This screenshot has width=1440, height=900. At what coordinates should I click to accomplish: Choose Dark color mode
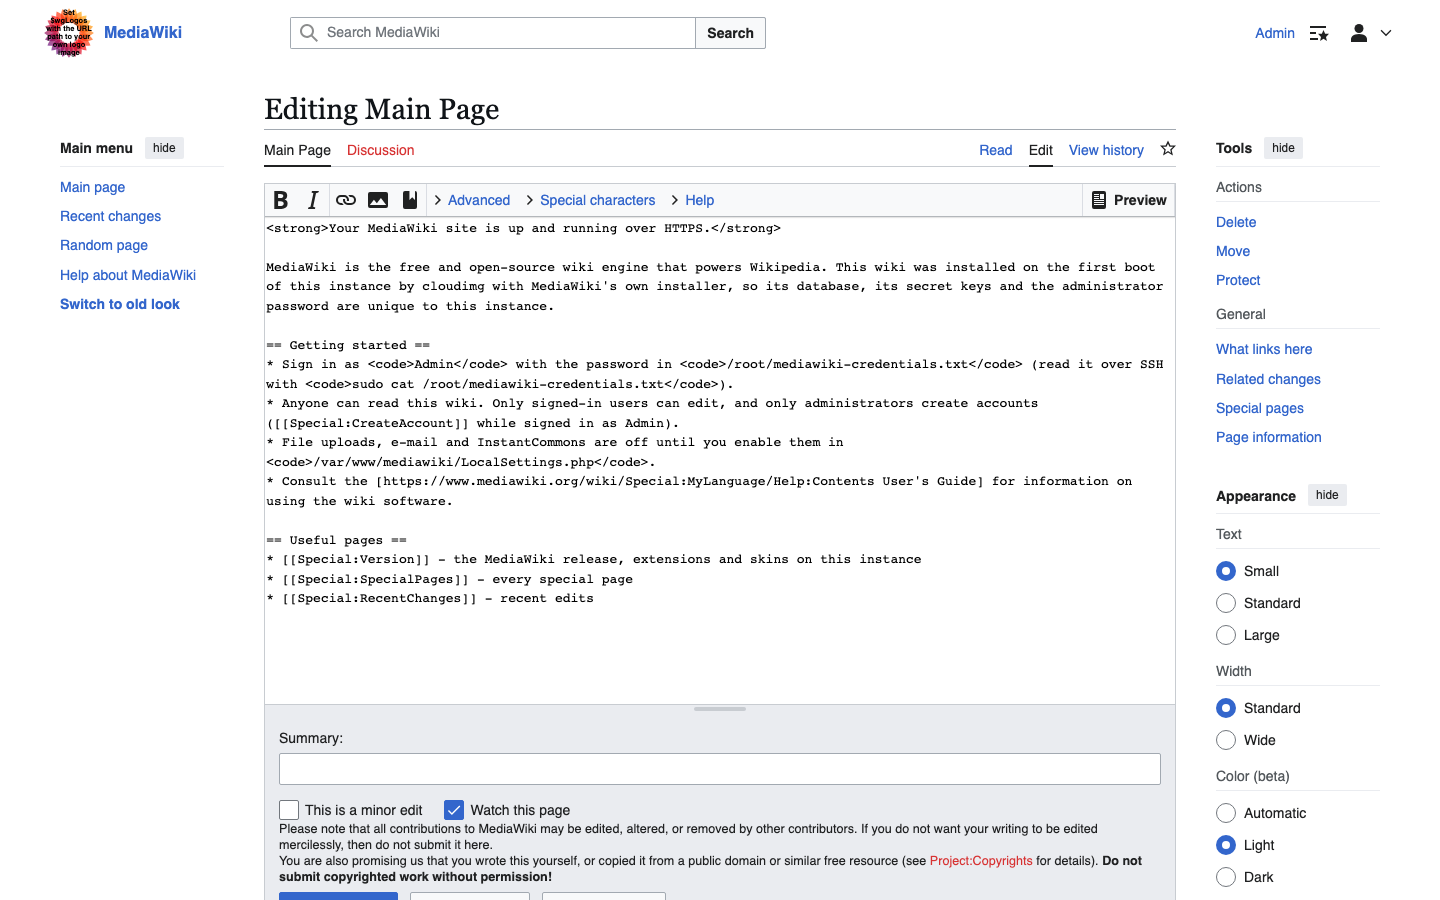pyautogui.click(x=1226, y=877)
